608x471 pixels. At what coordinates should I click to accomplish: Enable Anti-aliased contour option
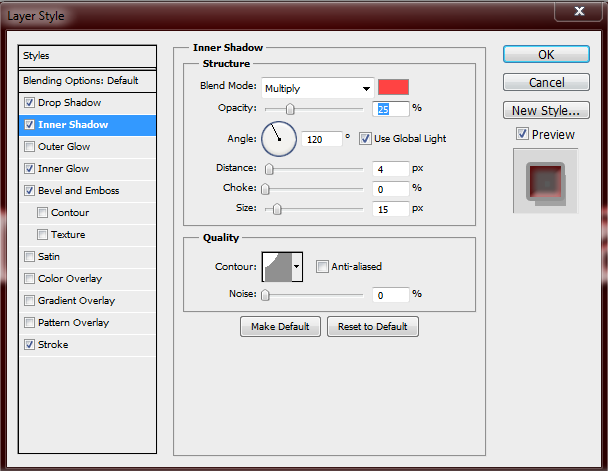click(322, 267)
